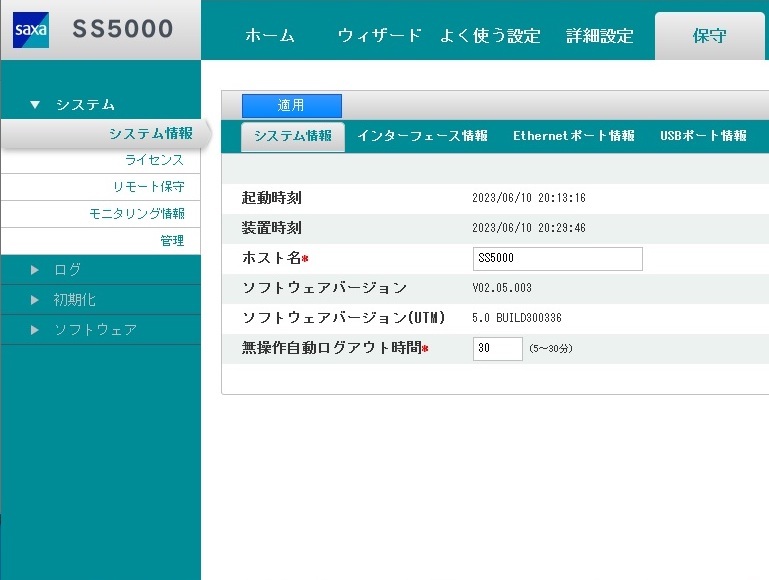Expand the ログ section arrow
769x580 pixels.
pos(35,270)
